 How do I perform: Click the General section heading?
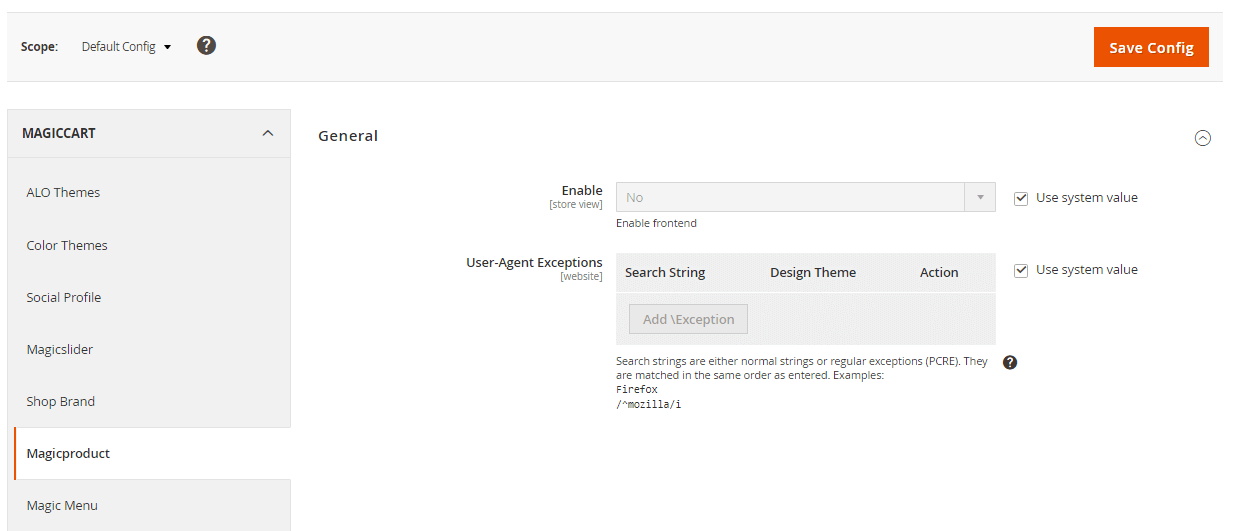coord(348,136)
